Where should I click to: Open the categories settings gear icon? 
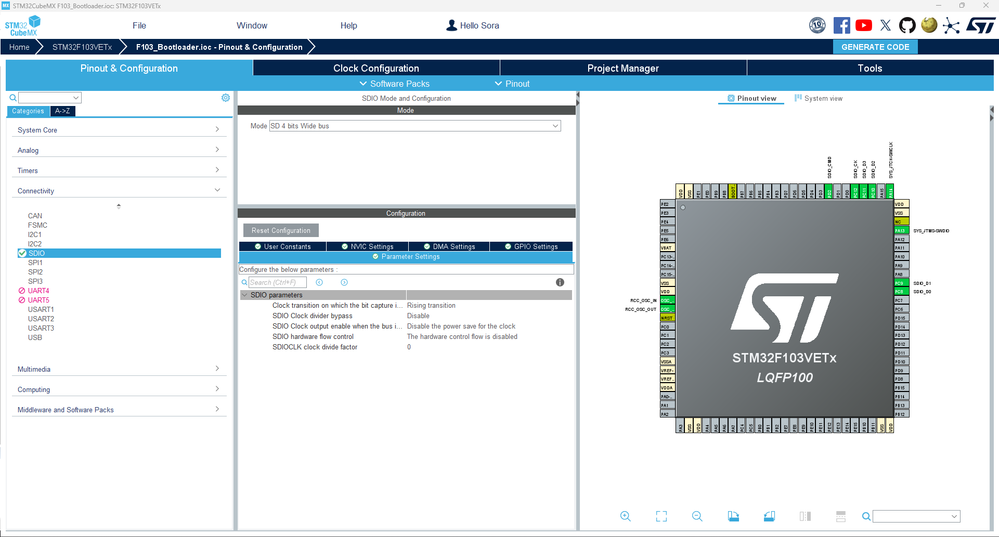[x=226, y=97]
